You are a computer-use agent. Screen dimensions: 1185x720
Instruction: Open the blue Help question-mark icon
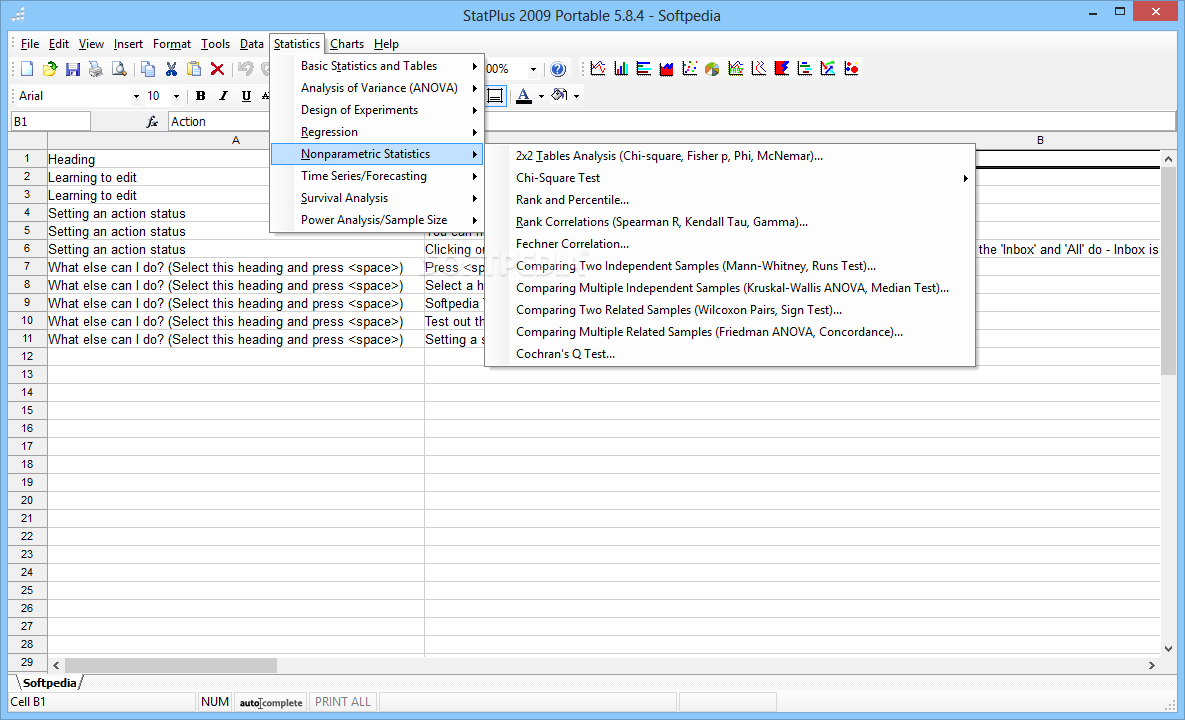point(558,69)
